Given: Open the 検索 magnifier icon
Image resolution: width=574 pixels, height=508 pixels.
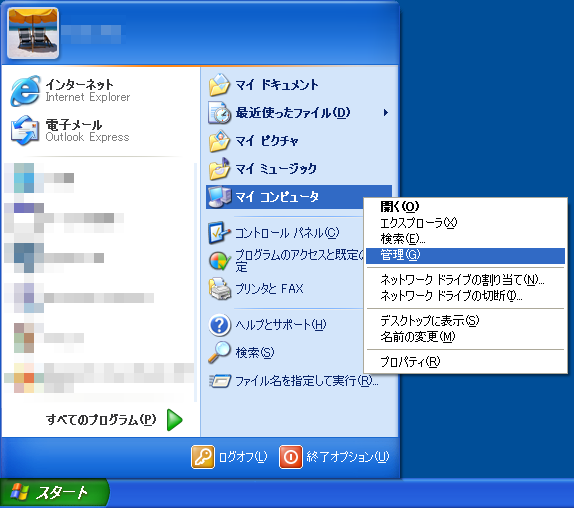Looking at the screenshot, I should (219, 352).
